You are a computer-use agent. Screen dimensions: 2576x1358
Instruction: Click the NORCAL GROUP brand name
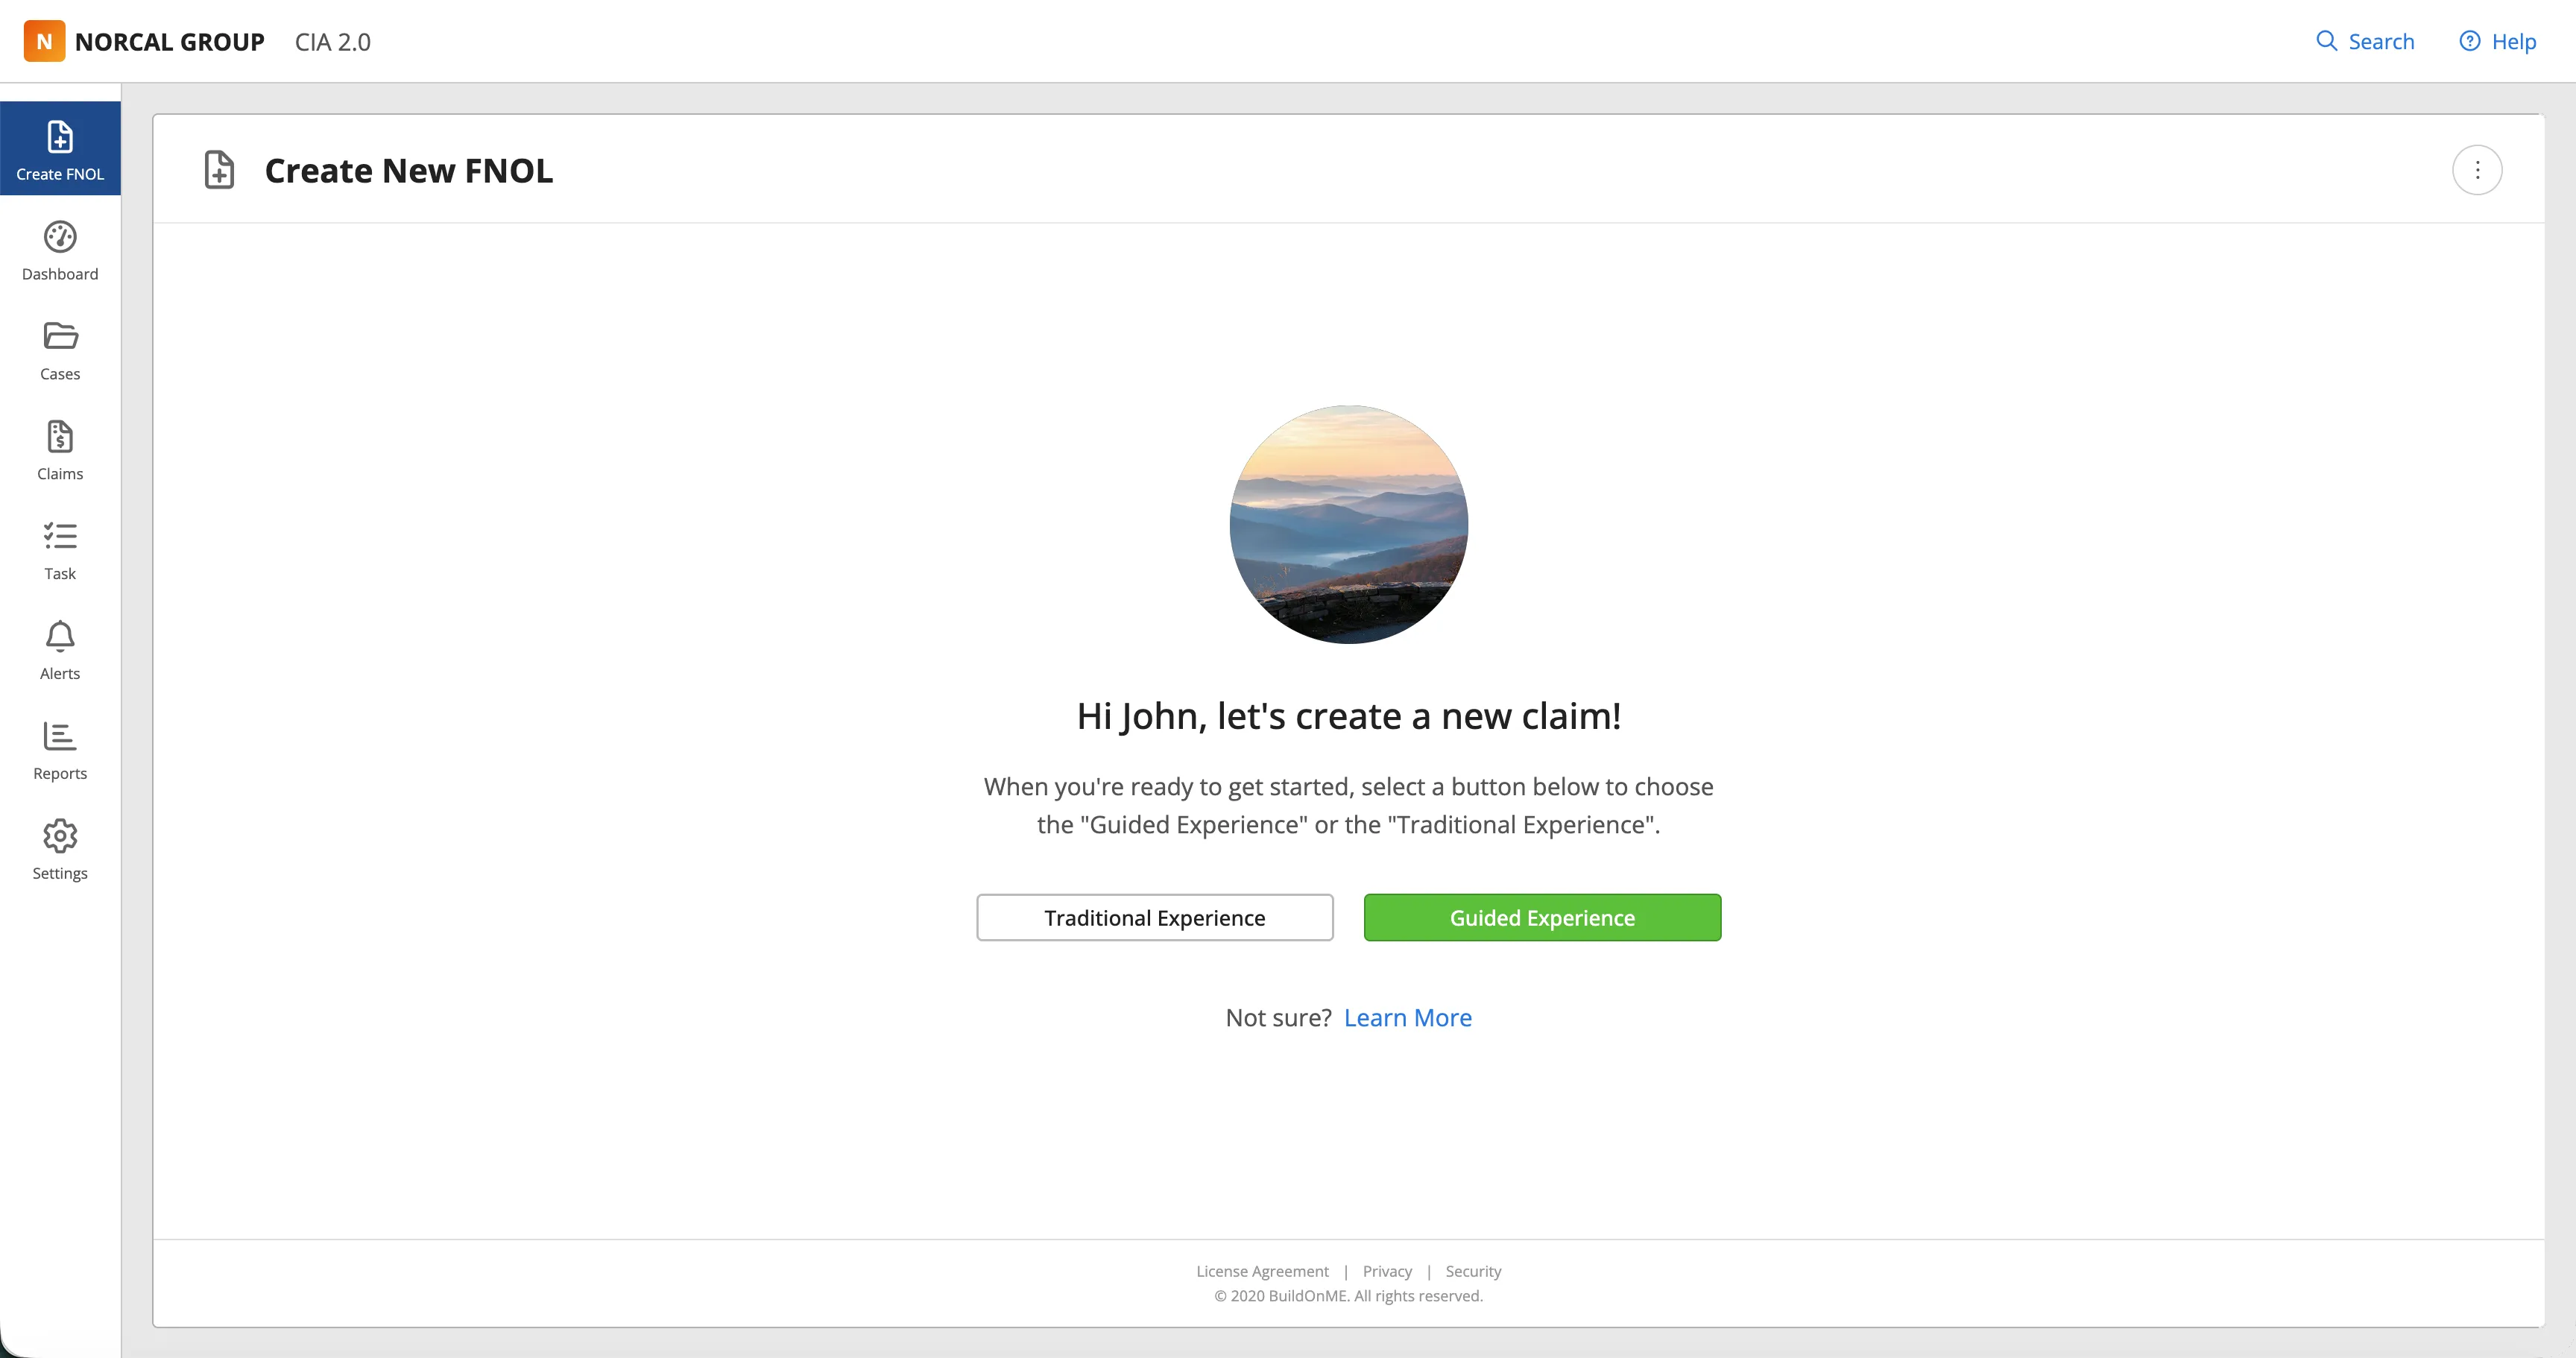coord(169,42)
